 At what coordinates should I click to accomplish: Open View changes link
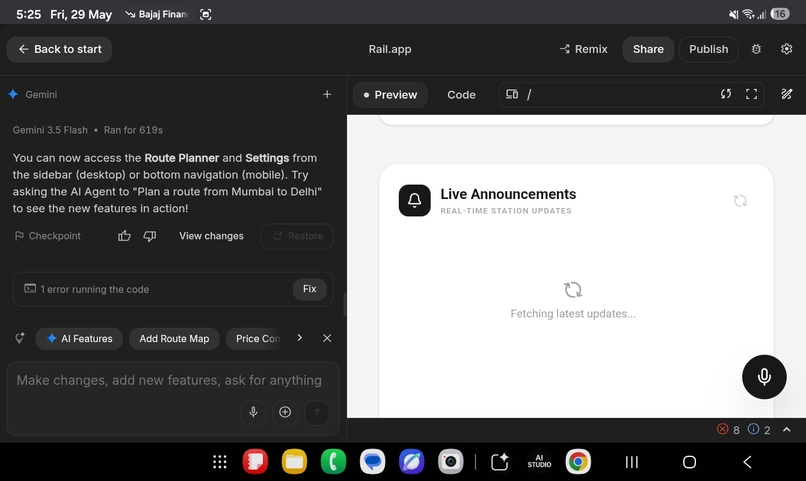pos(211,236)
